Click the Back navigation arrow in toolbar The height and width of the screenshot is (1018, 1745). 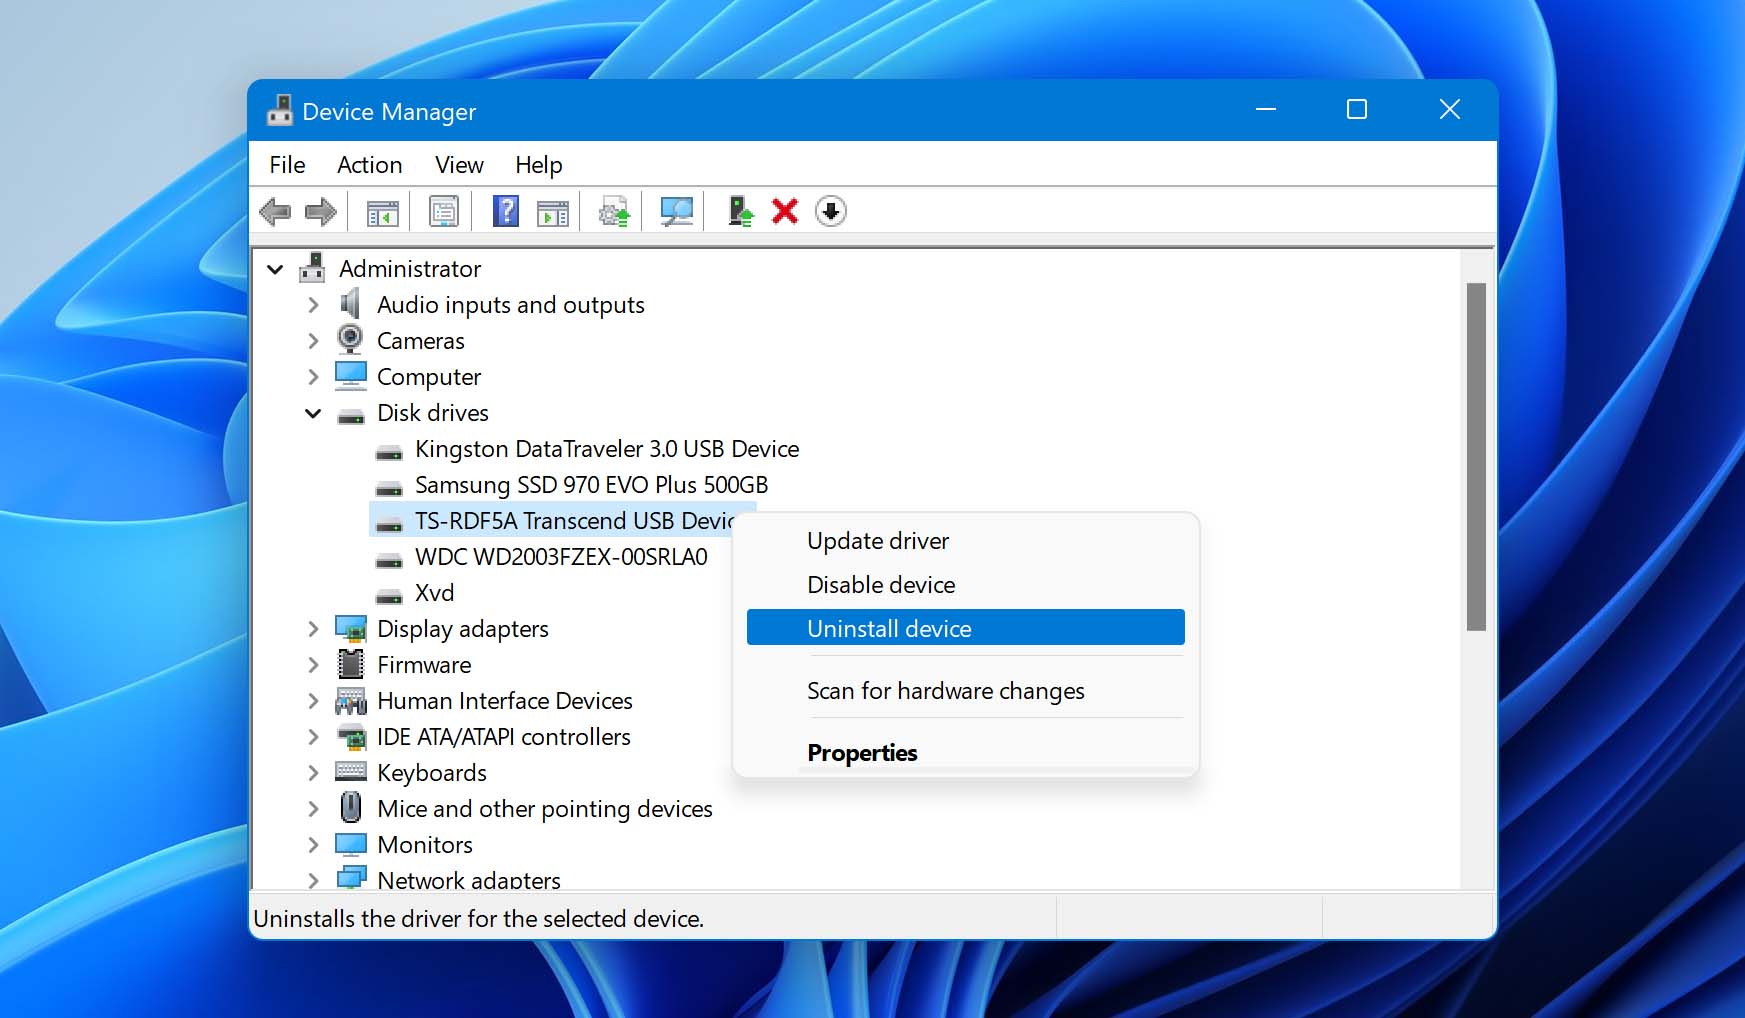point(277,211)
